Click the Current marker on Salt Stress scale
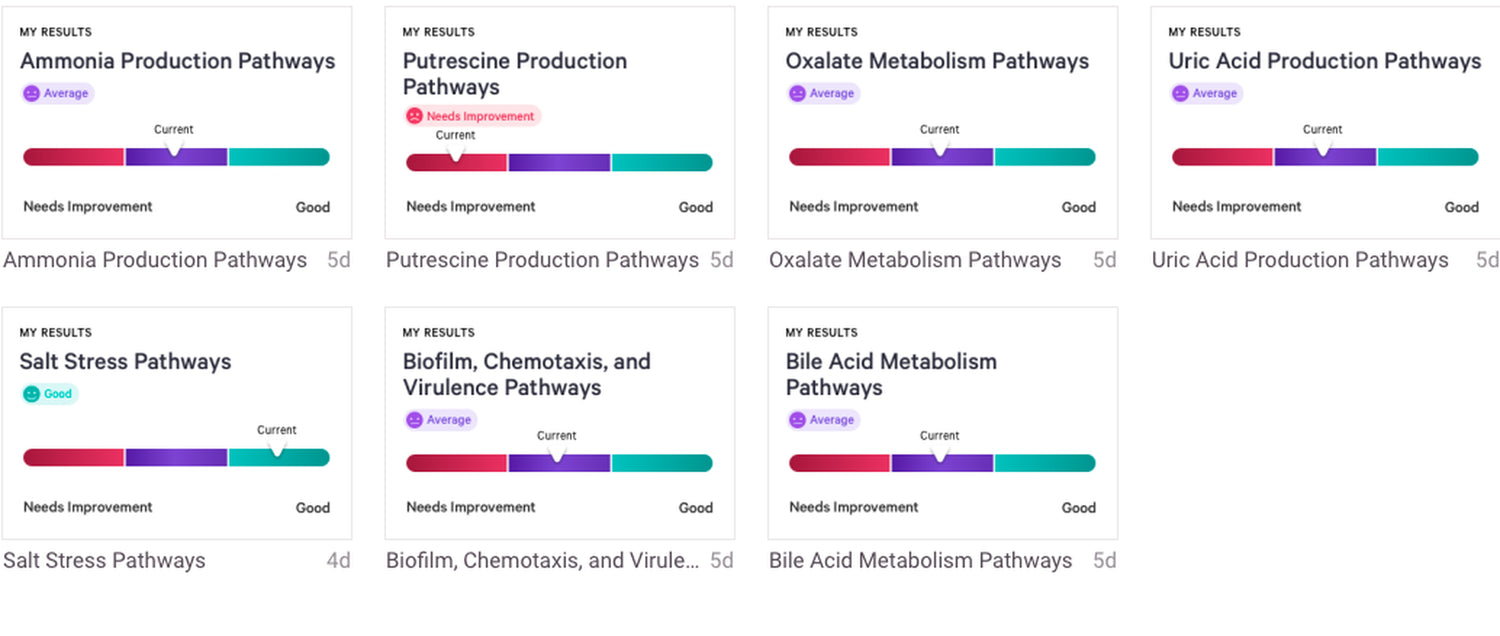 pyautogui.click(x=277, y=451)
